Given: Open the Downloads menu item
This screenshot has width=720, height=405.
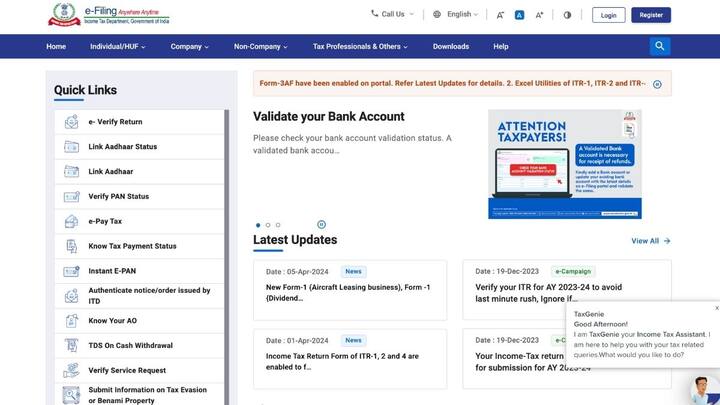Looking at the screenshot, I should pos(451,46).
